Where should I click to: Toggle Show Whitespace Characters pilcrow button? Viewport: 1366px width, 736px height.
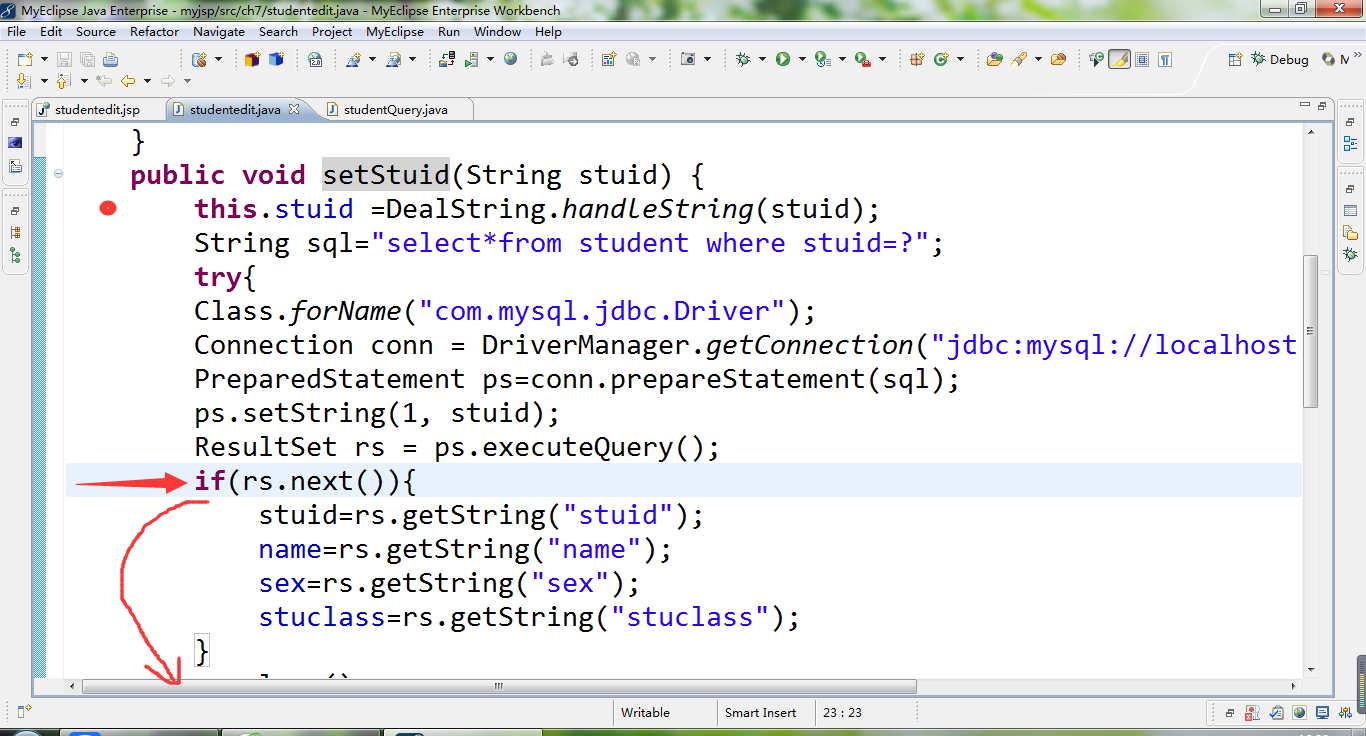(x=1164, y=59)
